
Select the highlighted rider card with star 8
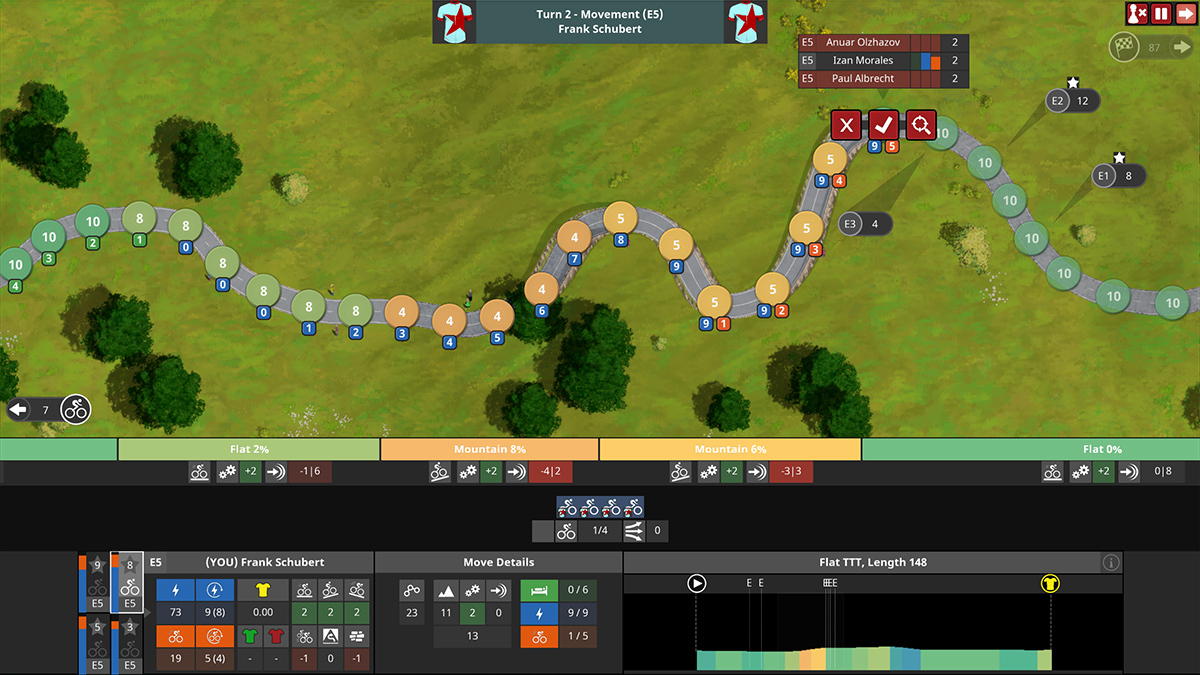128,583
